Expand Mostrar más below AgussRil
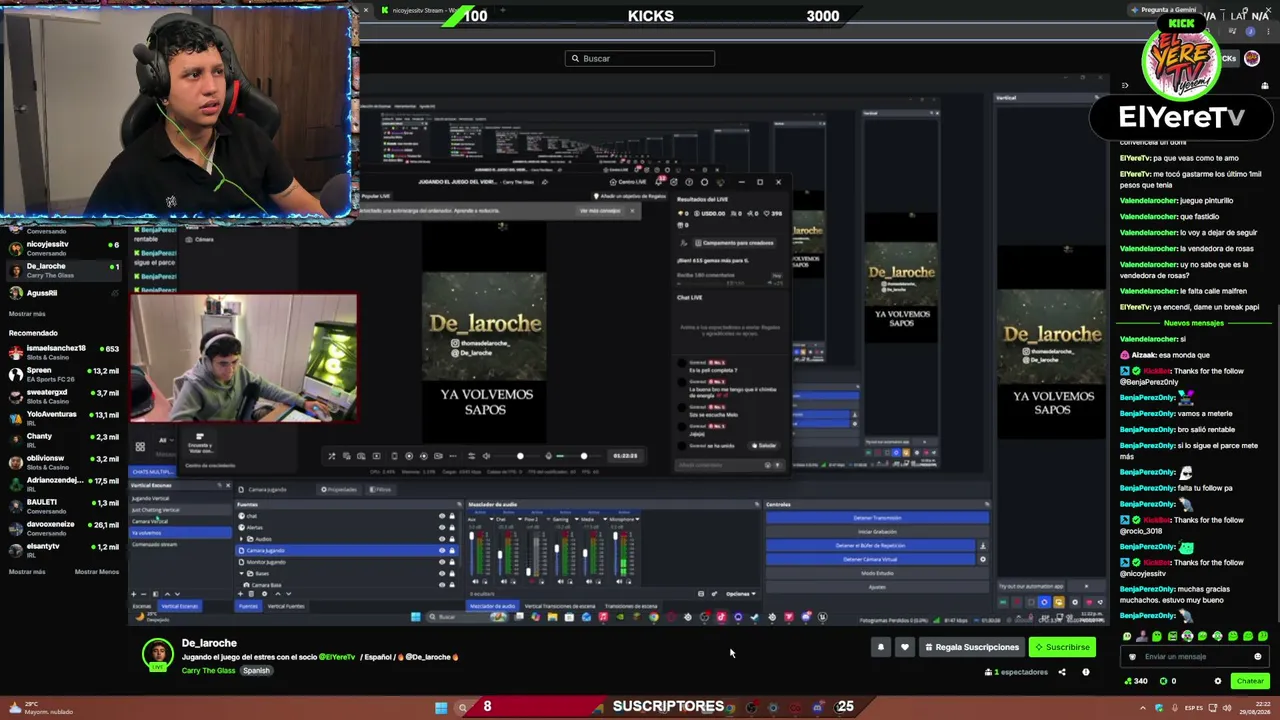The width and height of the screenshot is (1280, 720). click(x=27, y=314)
